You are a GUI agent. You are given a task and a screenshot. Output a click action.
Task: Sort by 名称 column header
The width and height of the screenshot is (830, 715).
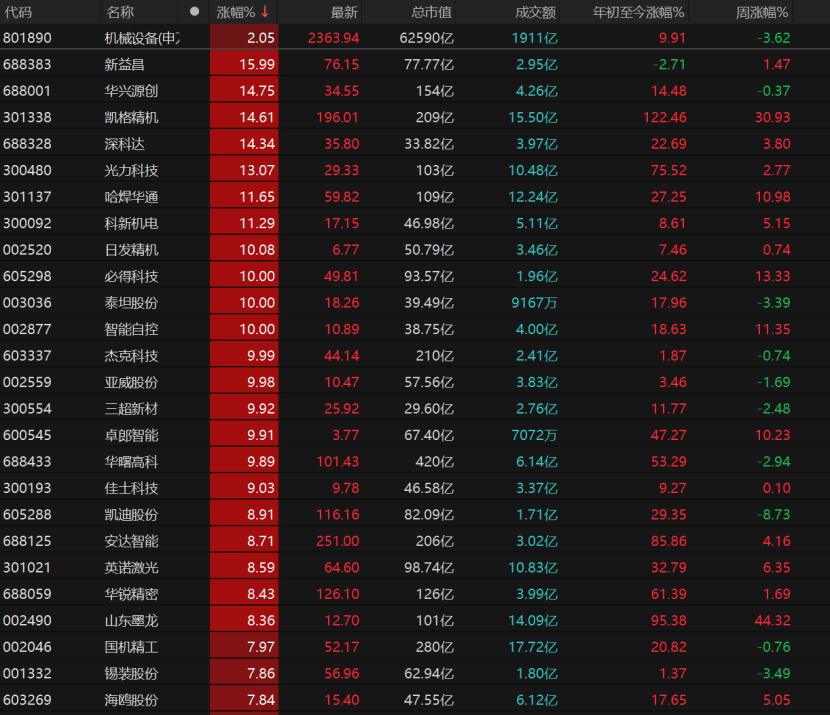(120, 12)
